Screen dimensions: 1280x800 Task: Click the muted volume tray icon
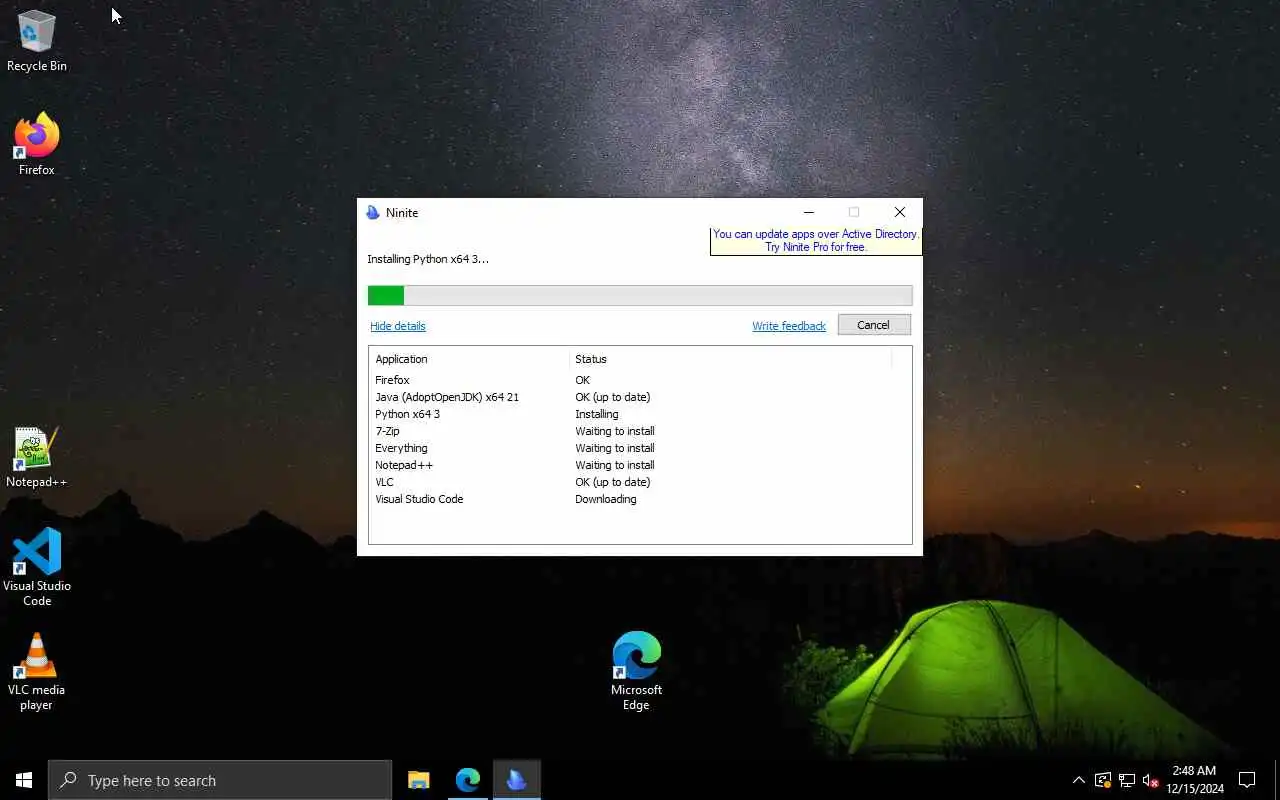point(1151,780)
